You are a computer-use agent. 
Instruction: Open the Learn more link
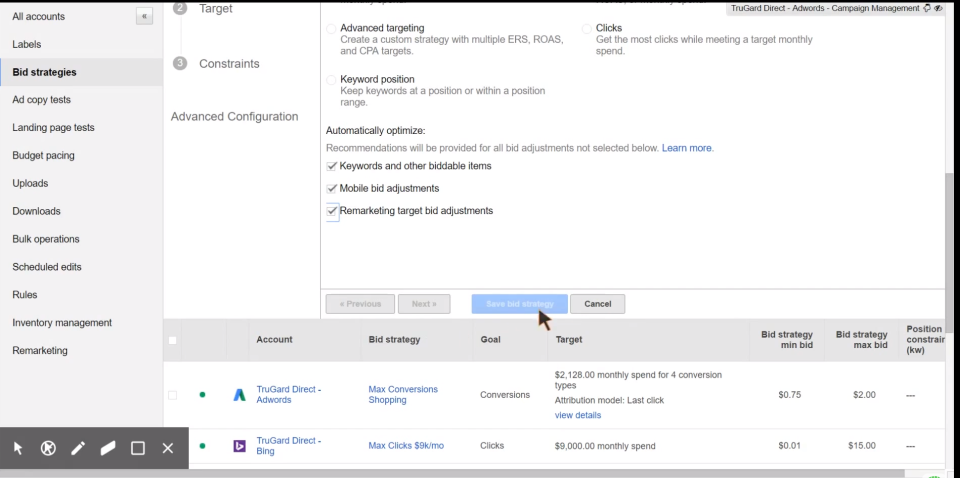click(x=687, y=148)
